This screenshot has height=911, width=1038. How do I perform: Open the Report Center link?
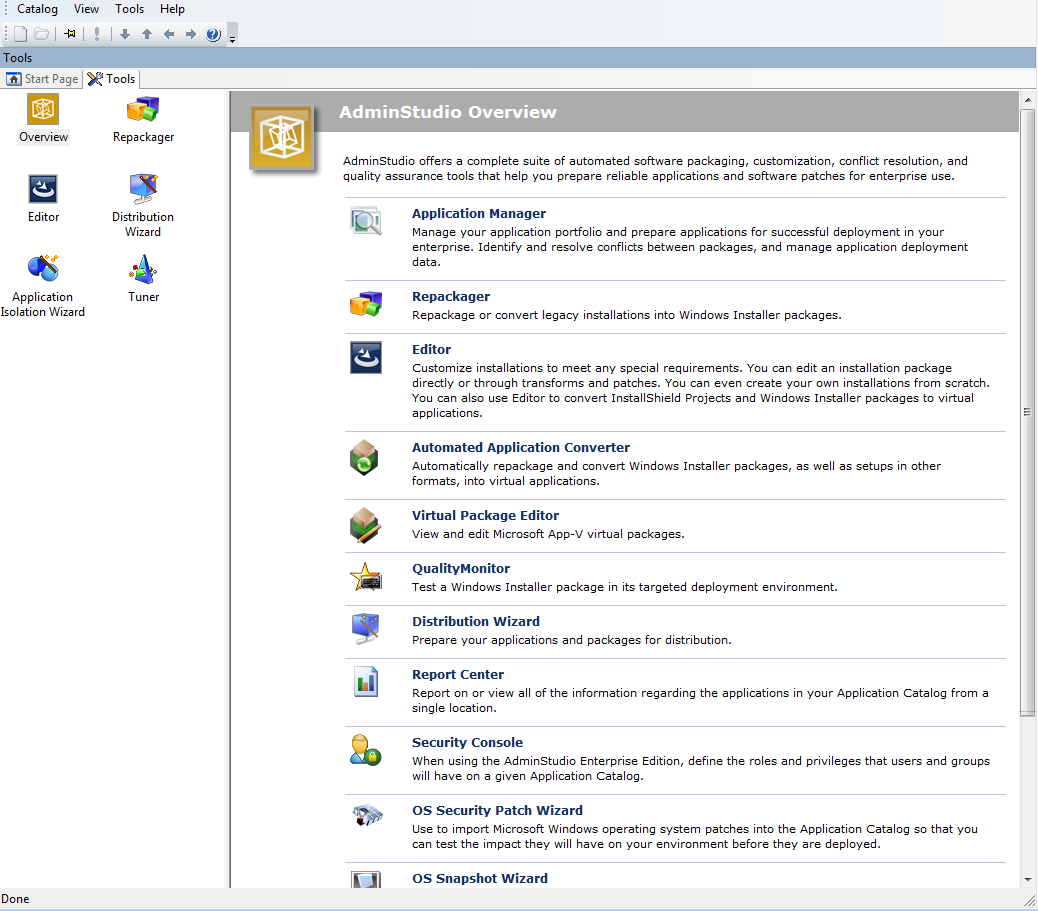[x=457, y=674]
